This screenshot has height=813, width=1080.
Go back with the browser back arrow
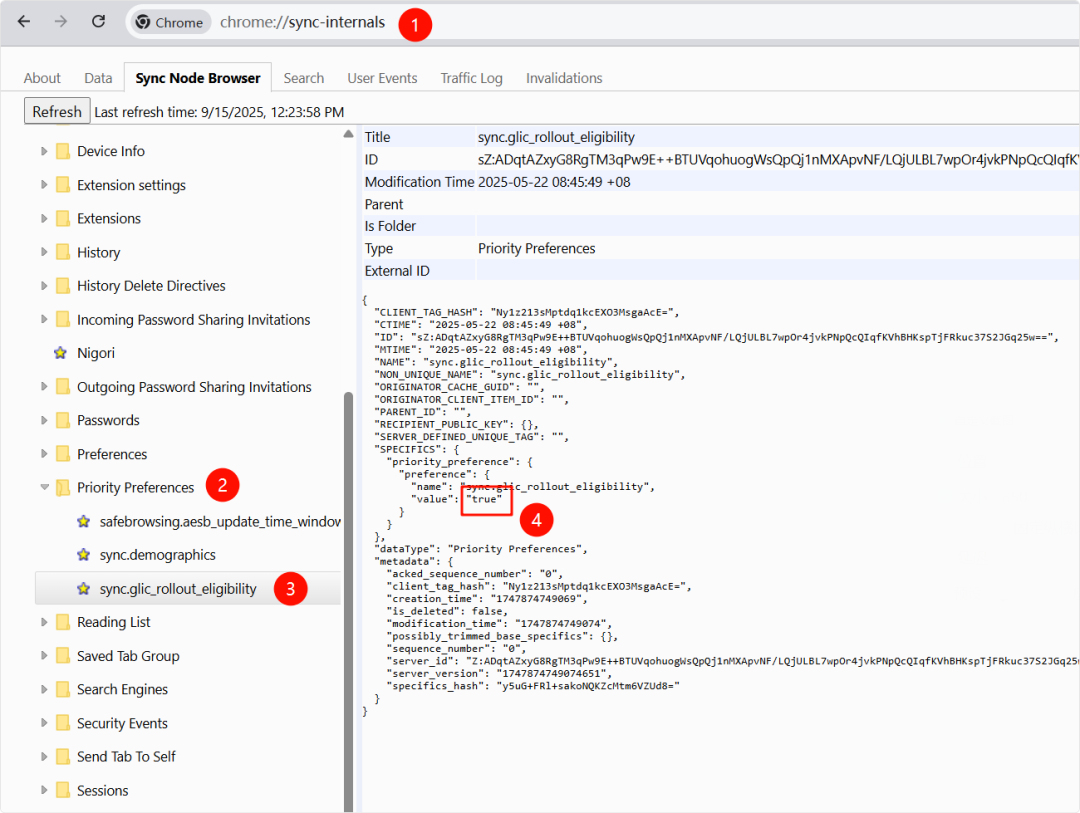point(24,21)
